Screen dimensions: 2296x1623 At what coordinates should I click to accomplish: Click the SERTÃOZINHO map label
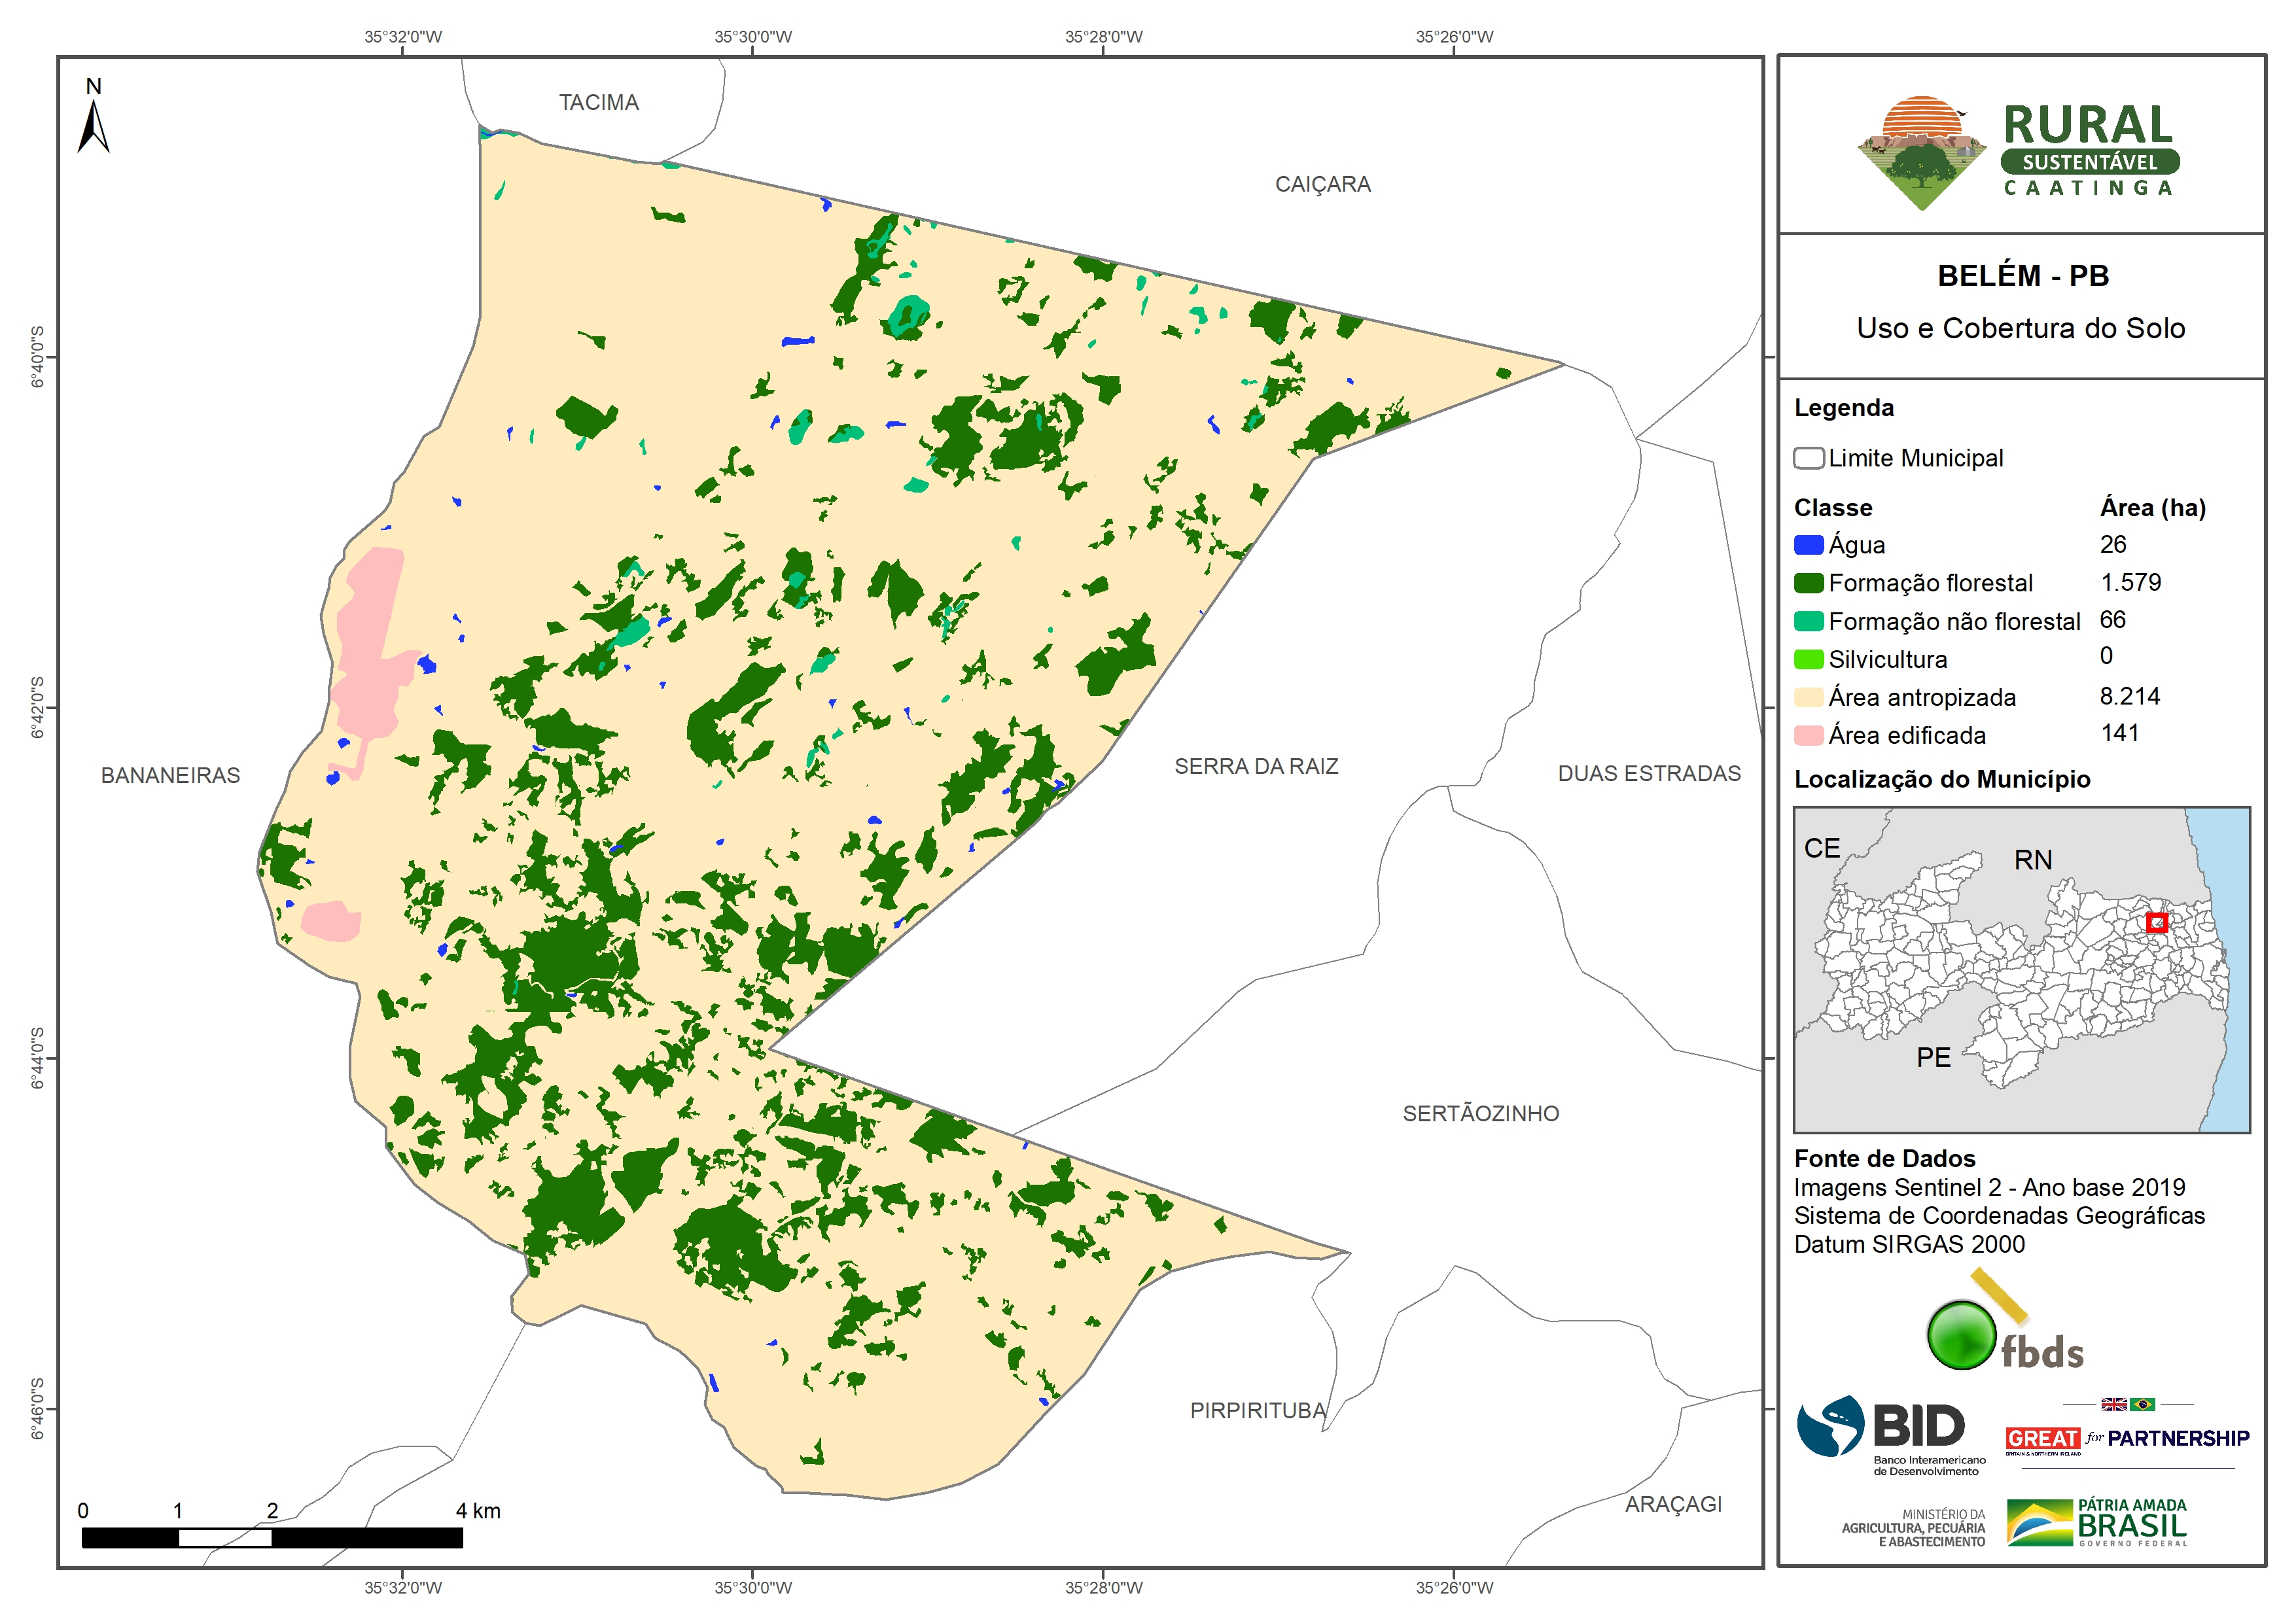[1480, 1113]
